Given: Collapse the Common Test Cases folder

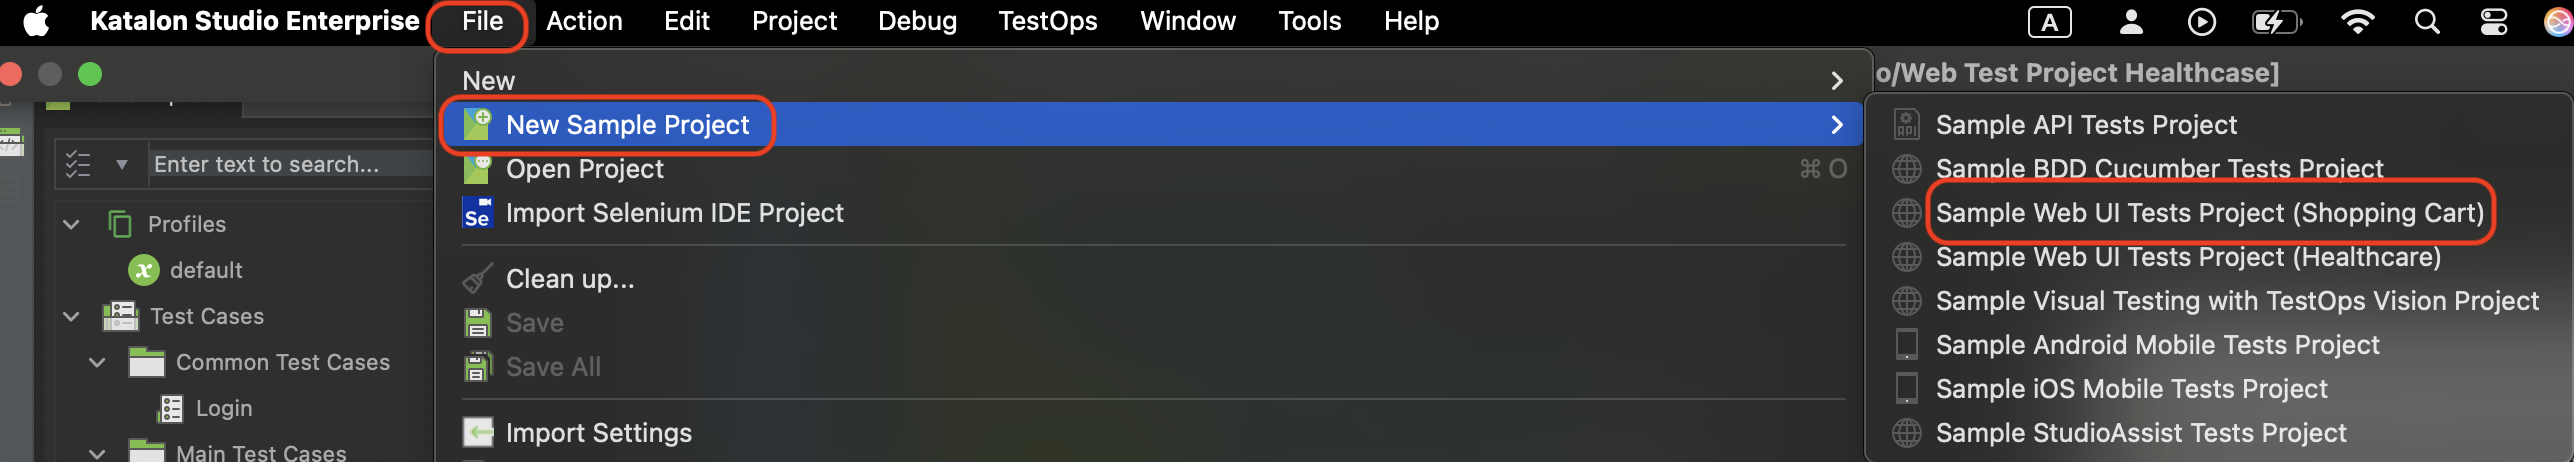Looking at the screenshot, I should (97, 362).
